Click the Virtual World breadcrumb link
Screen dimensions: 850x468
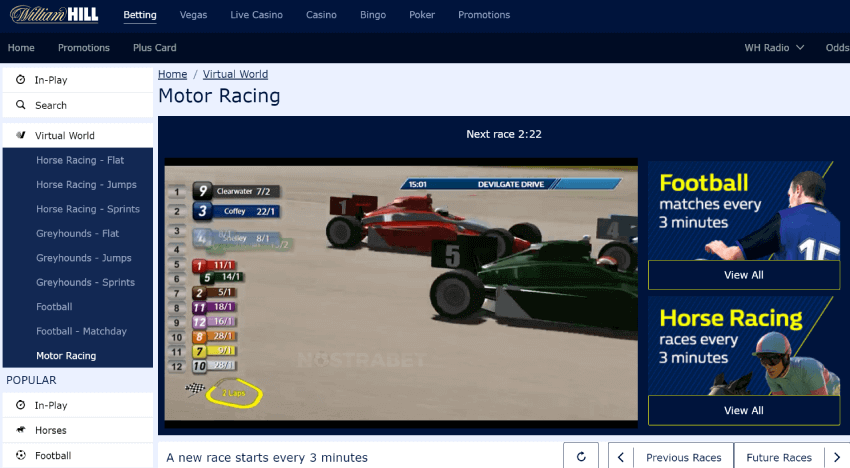[x=235, y=74]
